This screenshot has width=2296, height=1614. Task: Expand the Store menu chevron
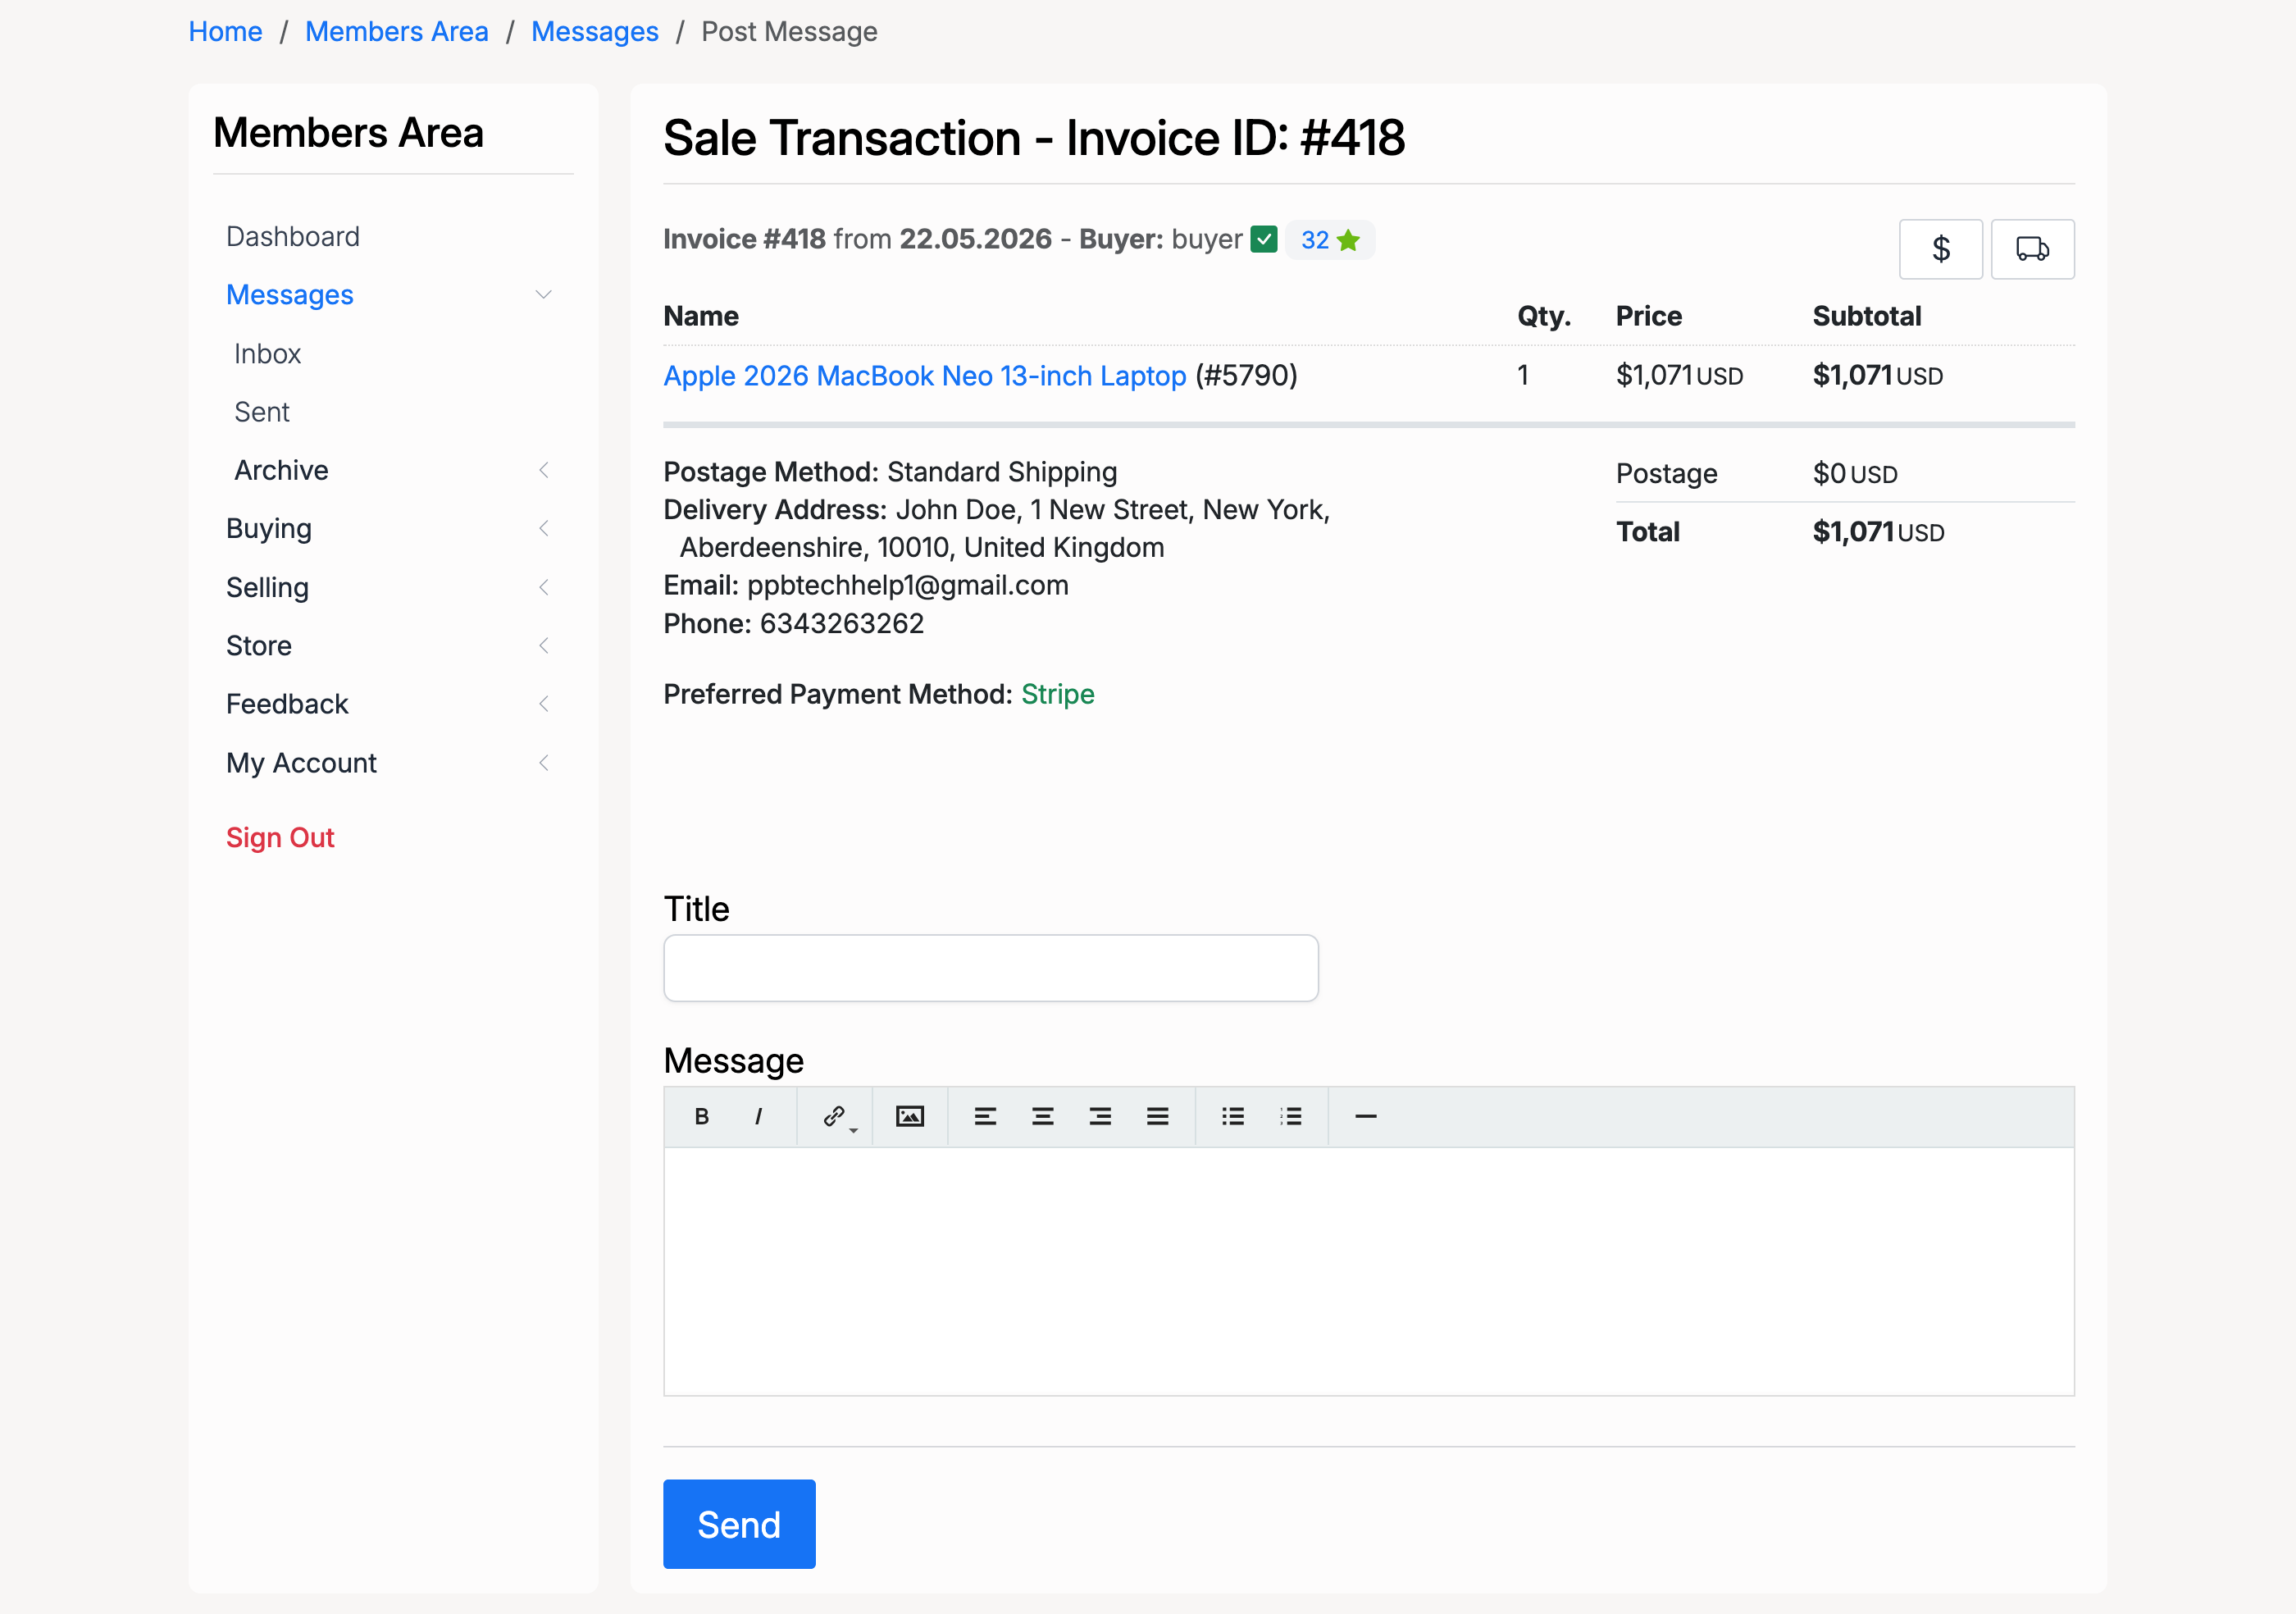(544, 646)
